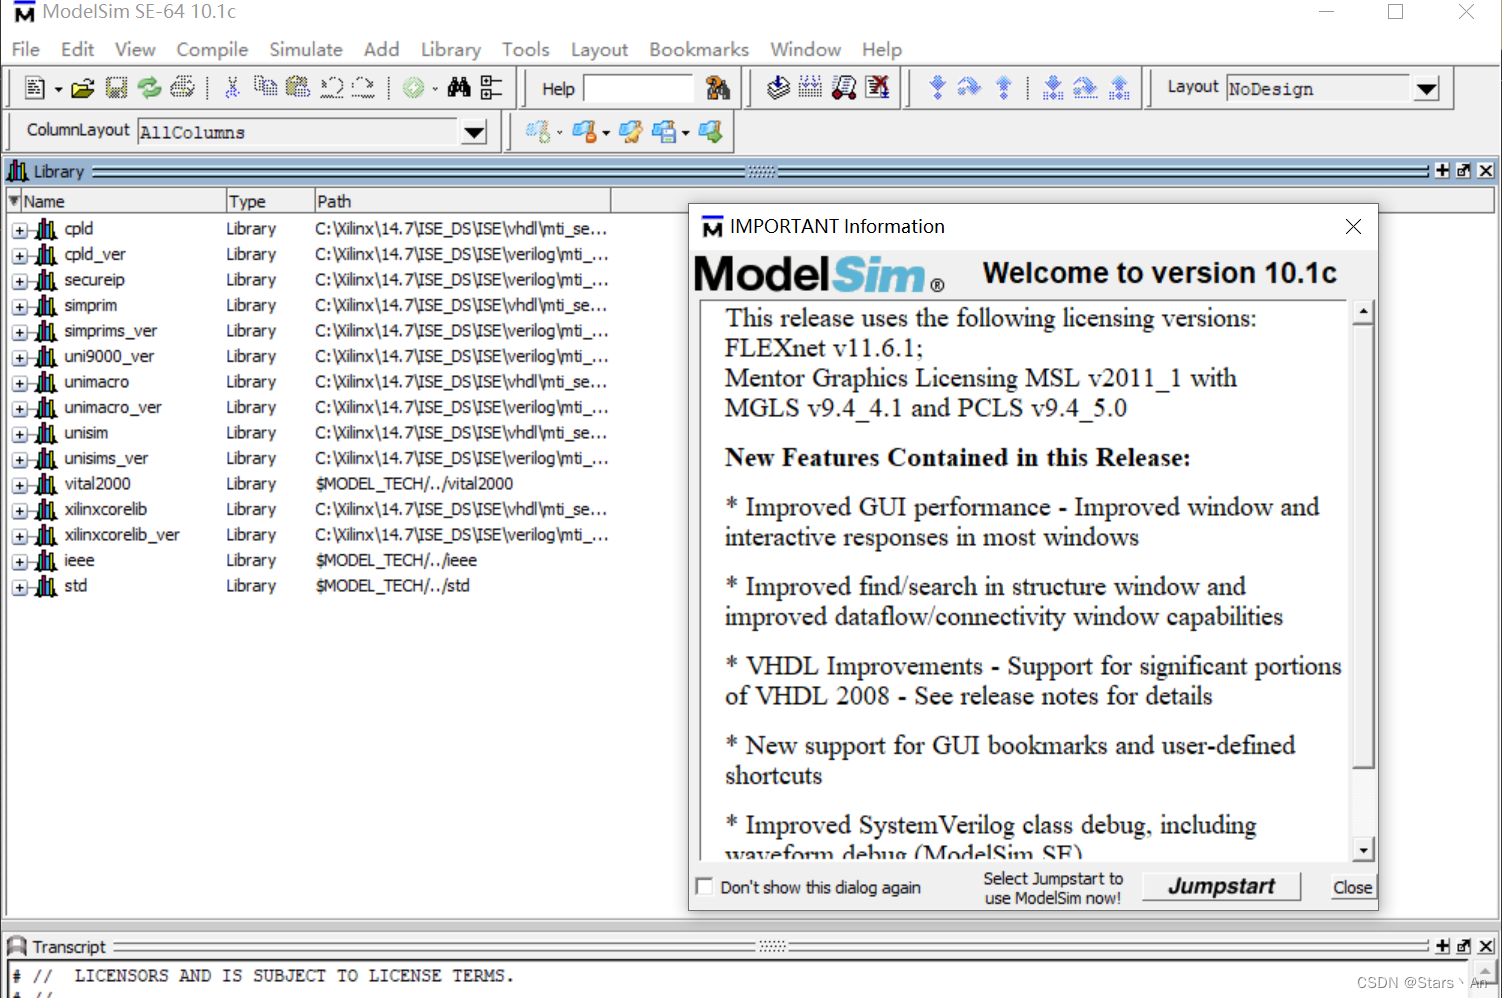The width and height of the screenshot is (1502, 998).
Task: Click the Paste icon on the toolbar
Action: pos(298,87)
